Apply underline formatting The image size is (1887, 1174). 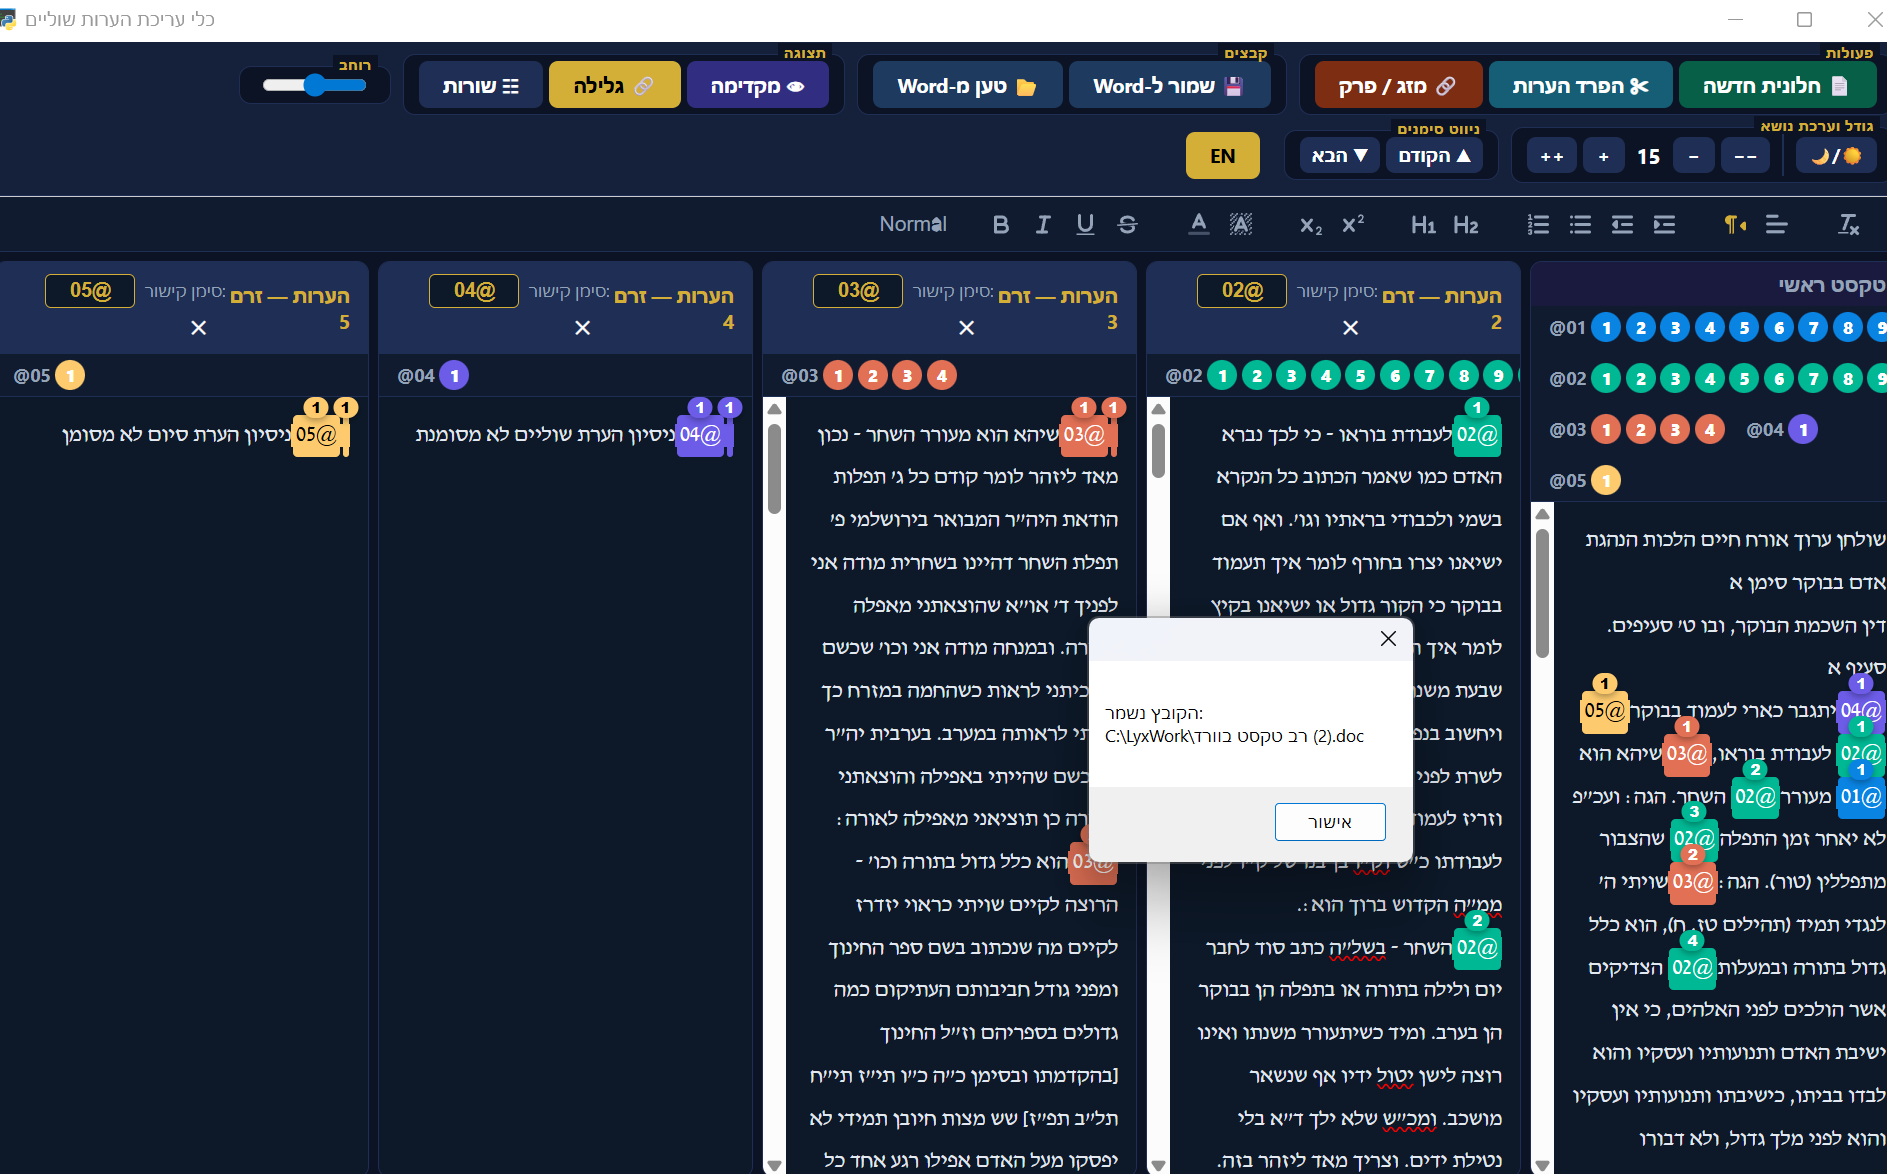click(x=1085, y=224)
